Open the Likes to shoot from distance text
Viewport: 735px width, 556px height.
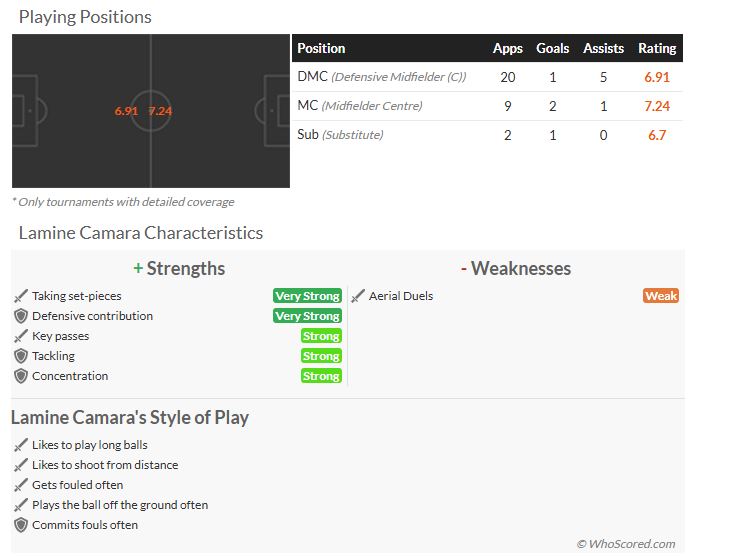[x=105, y=465]
